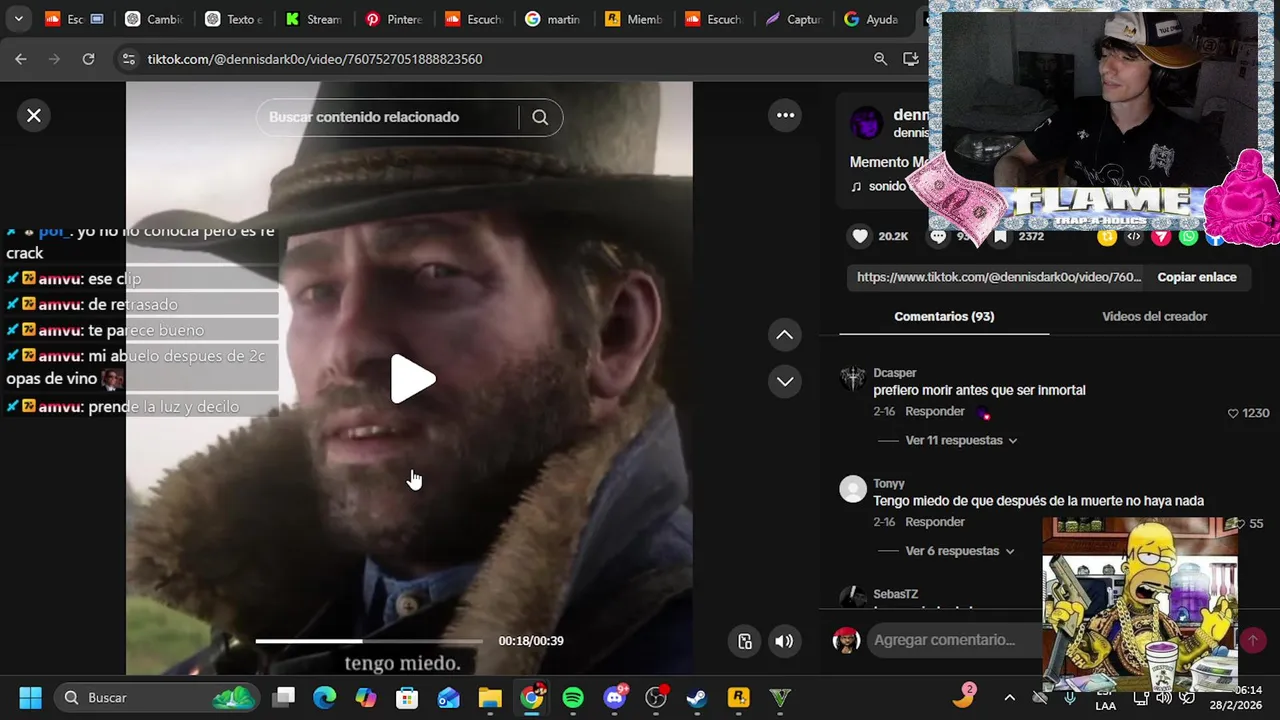This screenshot has width=1280, height=720.
Task: Switch to martin Google browser tab
Action: [553, 19]
